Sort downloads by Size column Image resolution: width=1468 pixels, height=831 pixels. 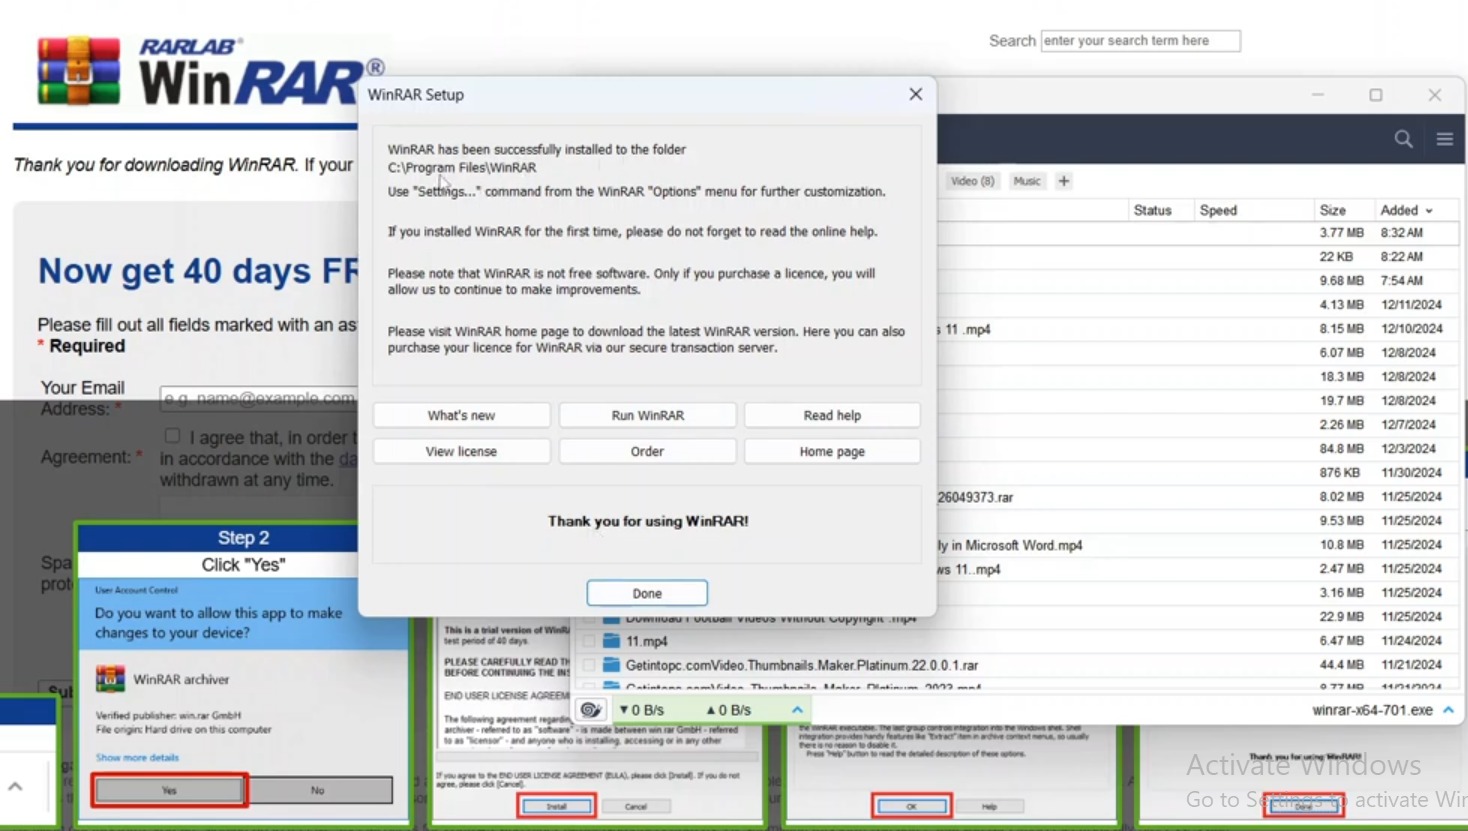click(x=1332, y=210)
